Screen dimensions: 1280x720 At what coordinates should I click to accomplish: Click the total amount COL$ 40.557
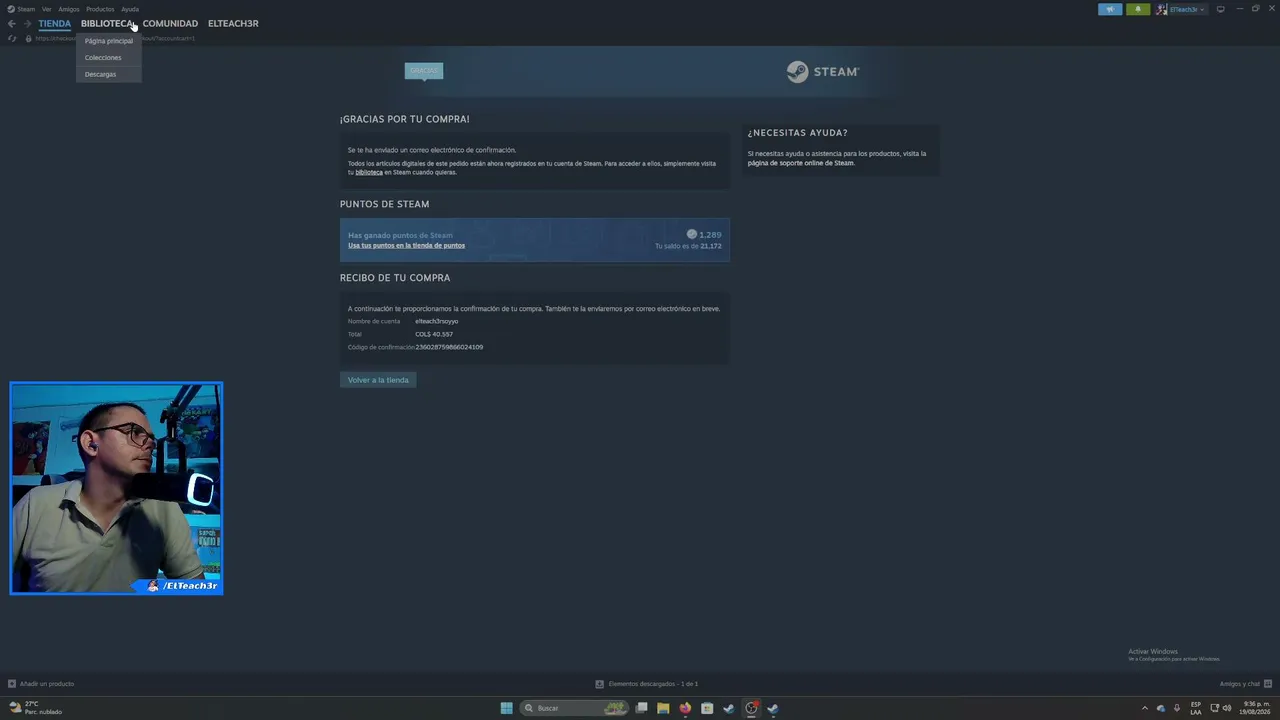coord(434,334)
